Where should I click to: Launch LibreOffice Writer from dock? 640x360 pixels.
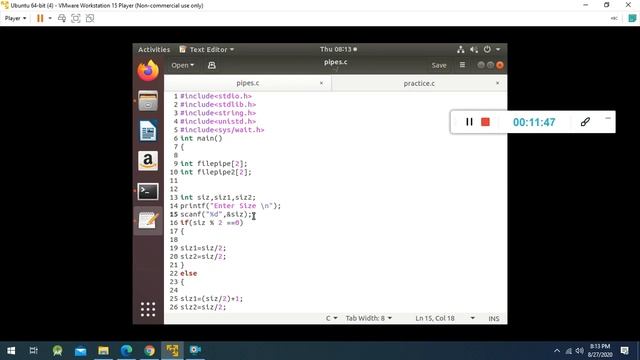point(148,131)
